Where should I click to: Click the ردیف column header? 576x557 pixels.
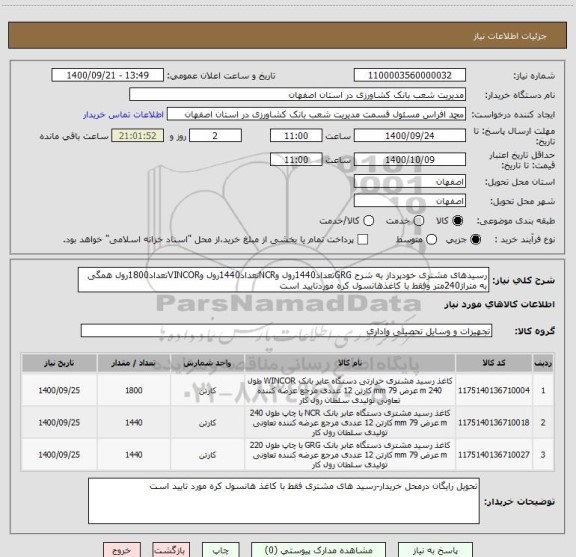pos(543,363)
